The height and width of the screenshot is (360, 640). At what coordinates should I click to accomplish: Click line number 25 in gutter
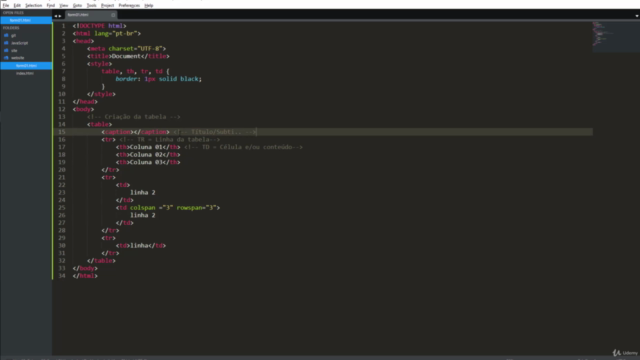pos(62,208)
